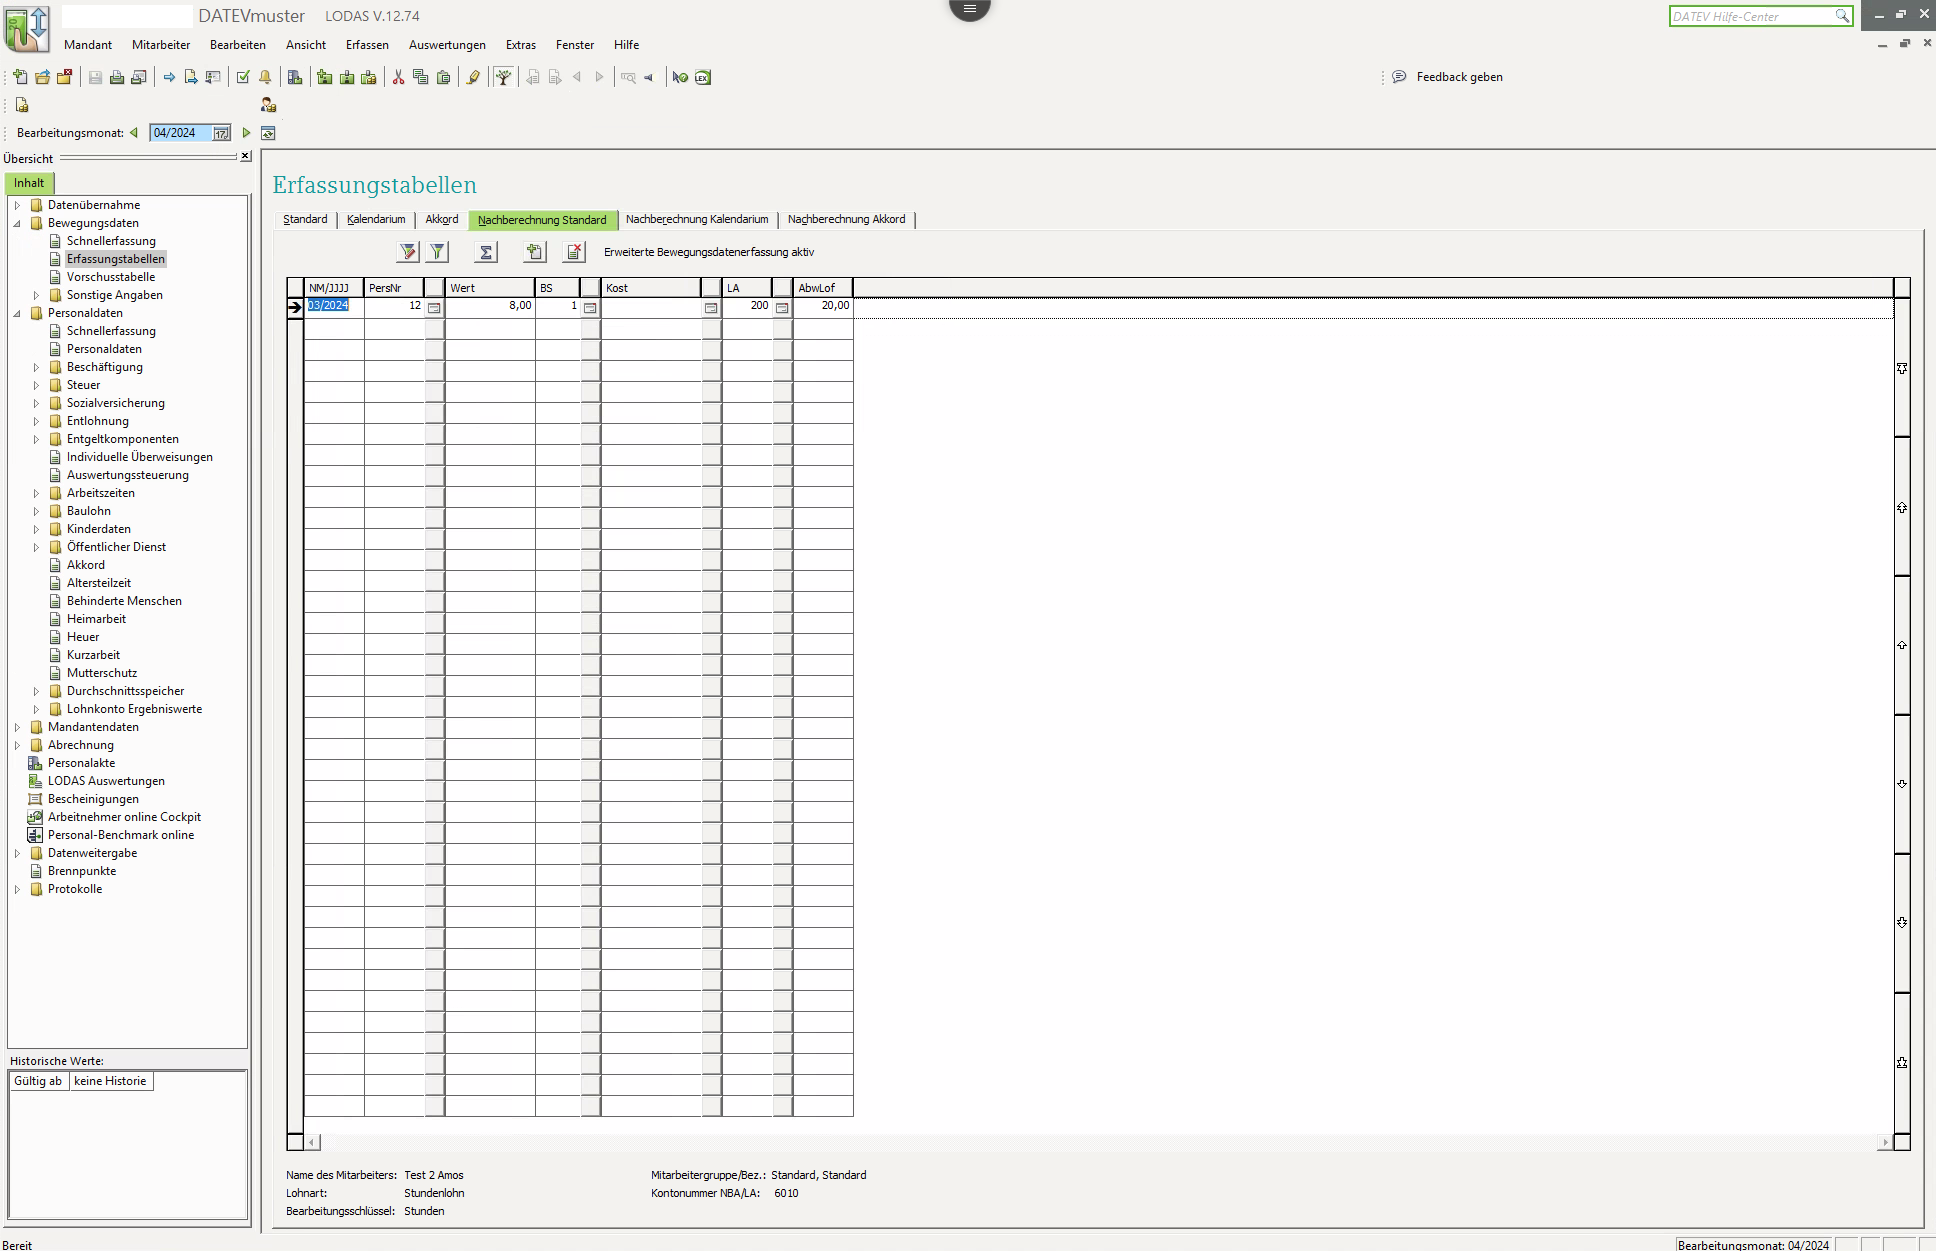Click the yellow bell notification icon
This screenshot has height=1251, width=1936.
click(x=265, y=77)
